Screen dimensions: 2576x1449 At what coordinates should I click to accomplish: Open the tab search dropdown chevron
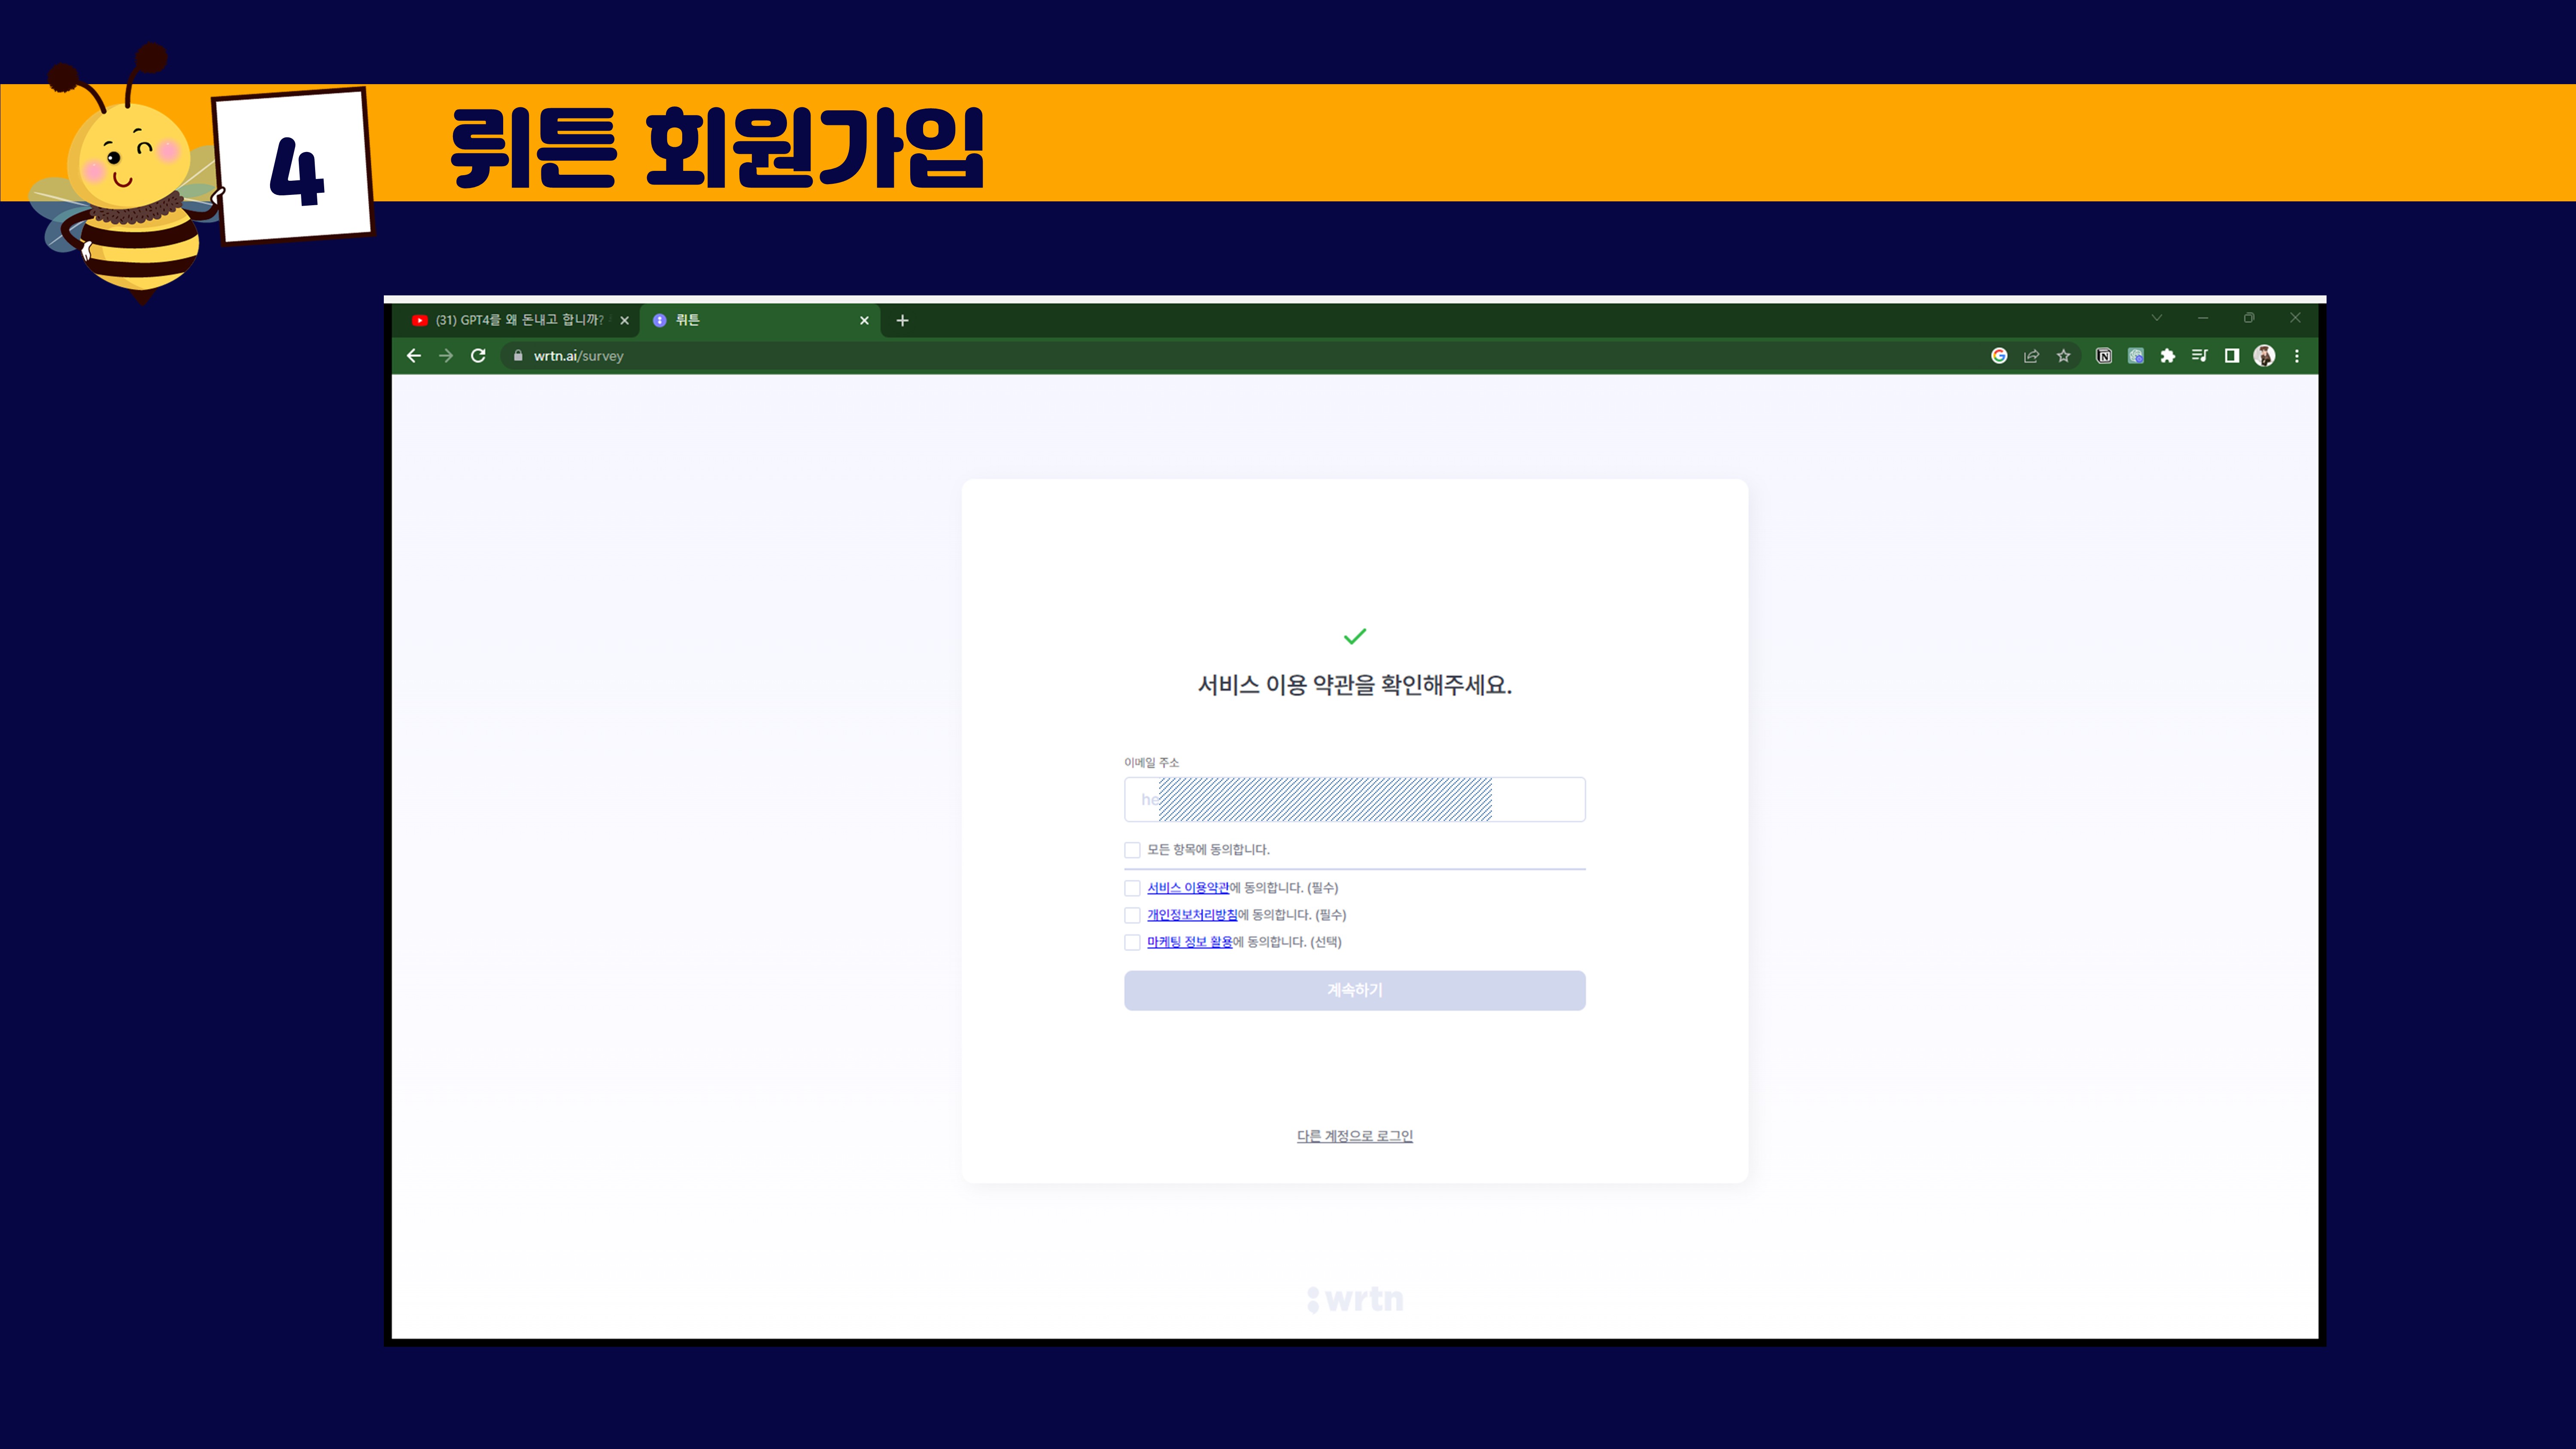[x=2157, y=318]
